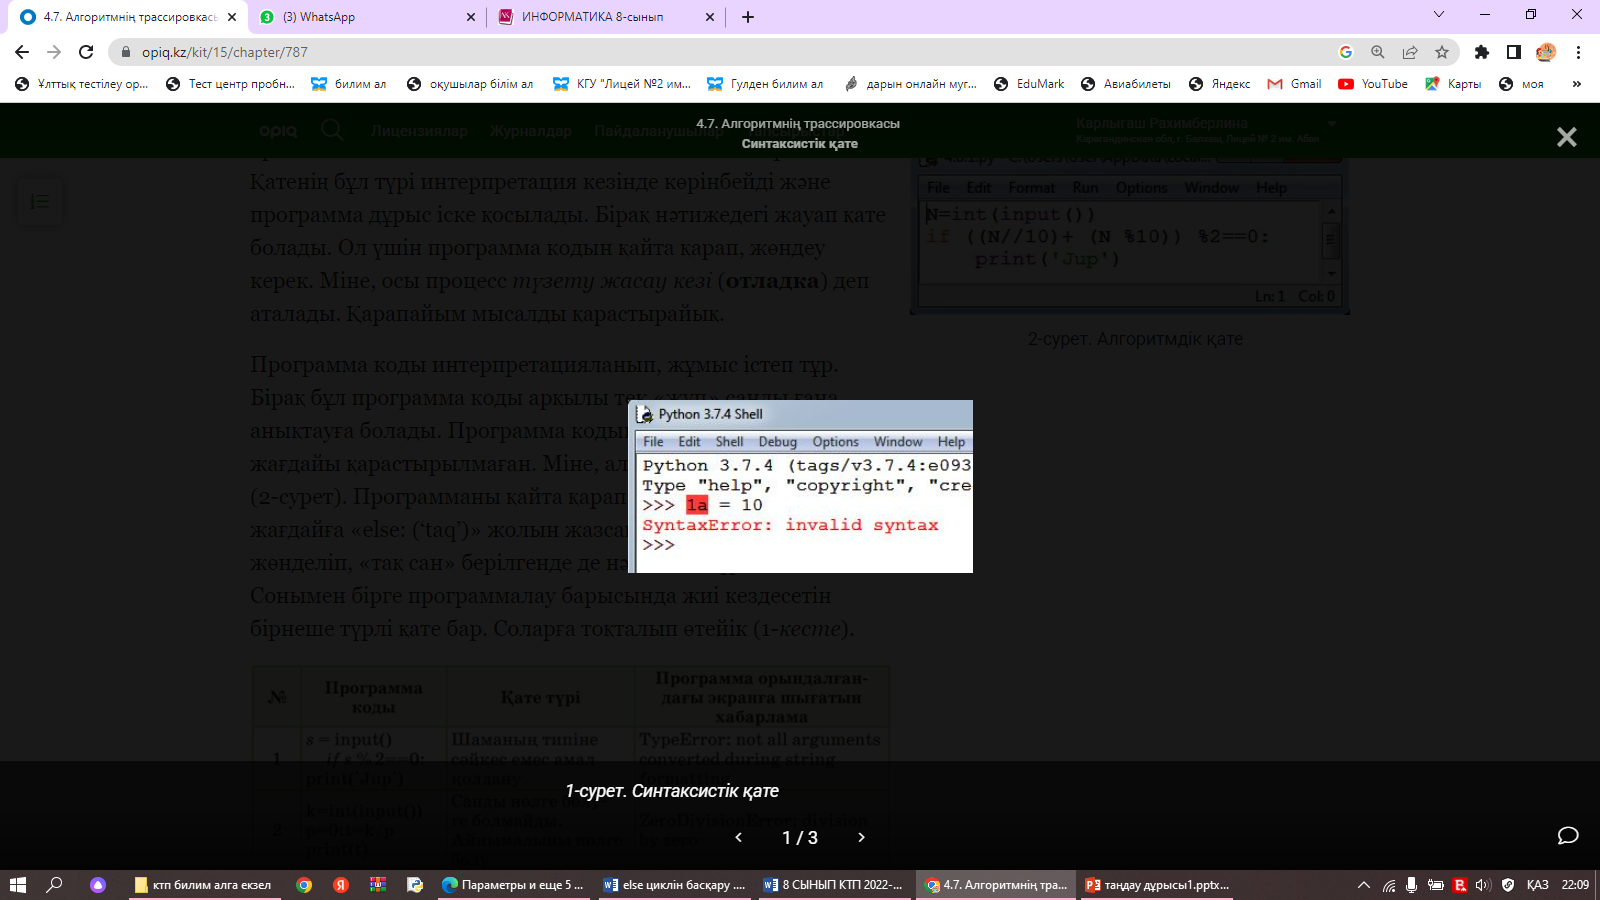Open the Карты bookmark
The image size is (1600, 900).
click(1453, 84)
